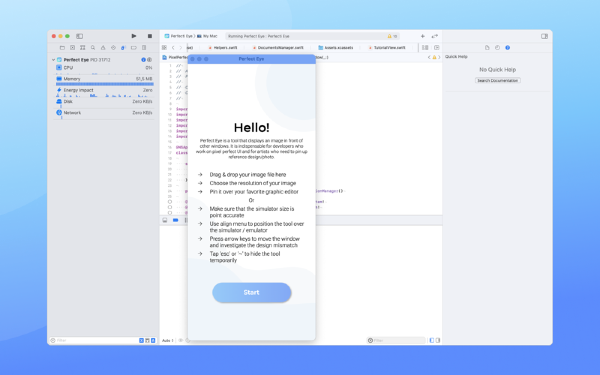This screenshot has height=375, width=600.
Task: Open the find navigator magnifier icon
Action: point(93,48)
